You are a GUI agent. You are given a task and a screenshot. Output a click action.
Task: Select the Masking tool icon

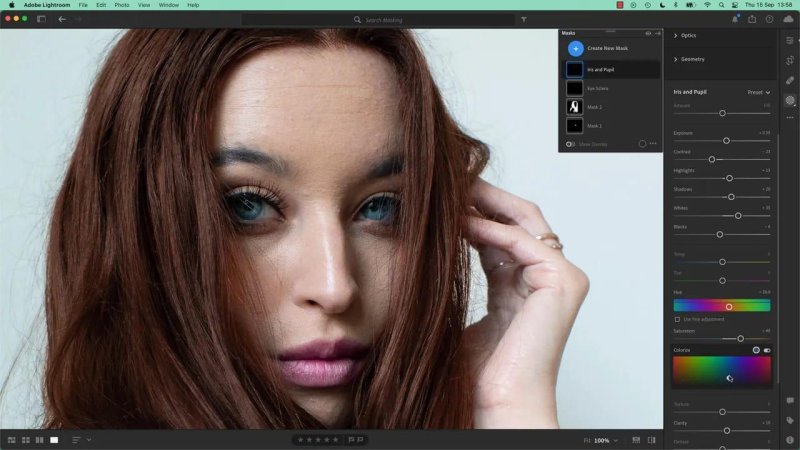tap(790, 100)
